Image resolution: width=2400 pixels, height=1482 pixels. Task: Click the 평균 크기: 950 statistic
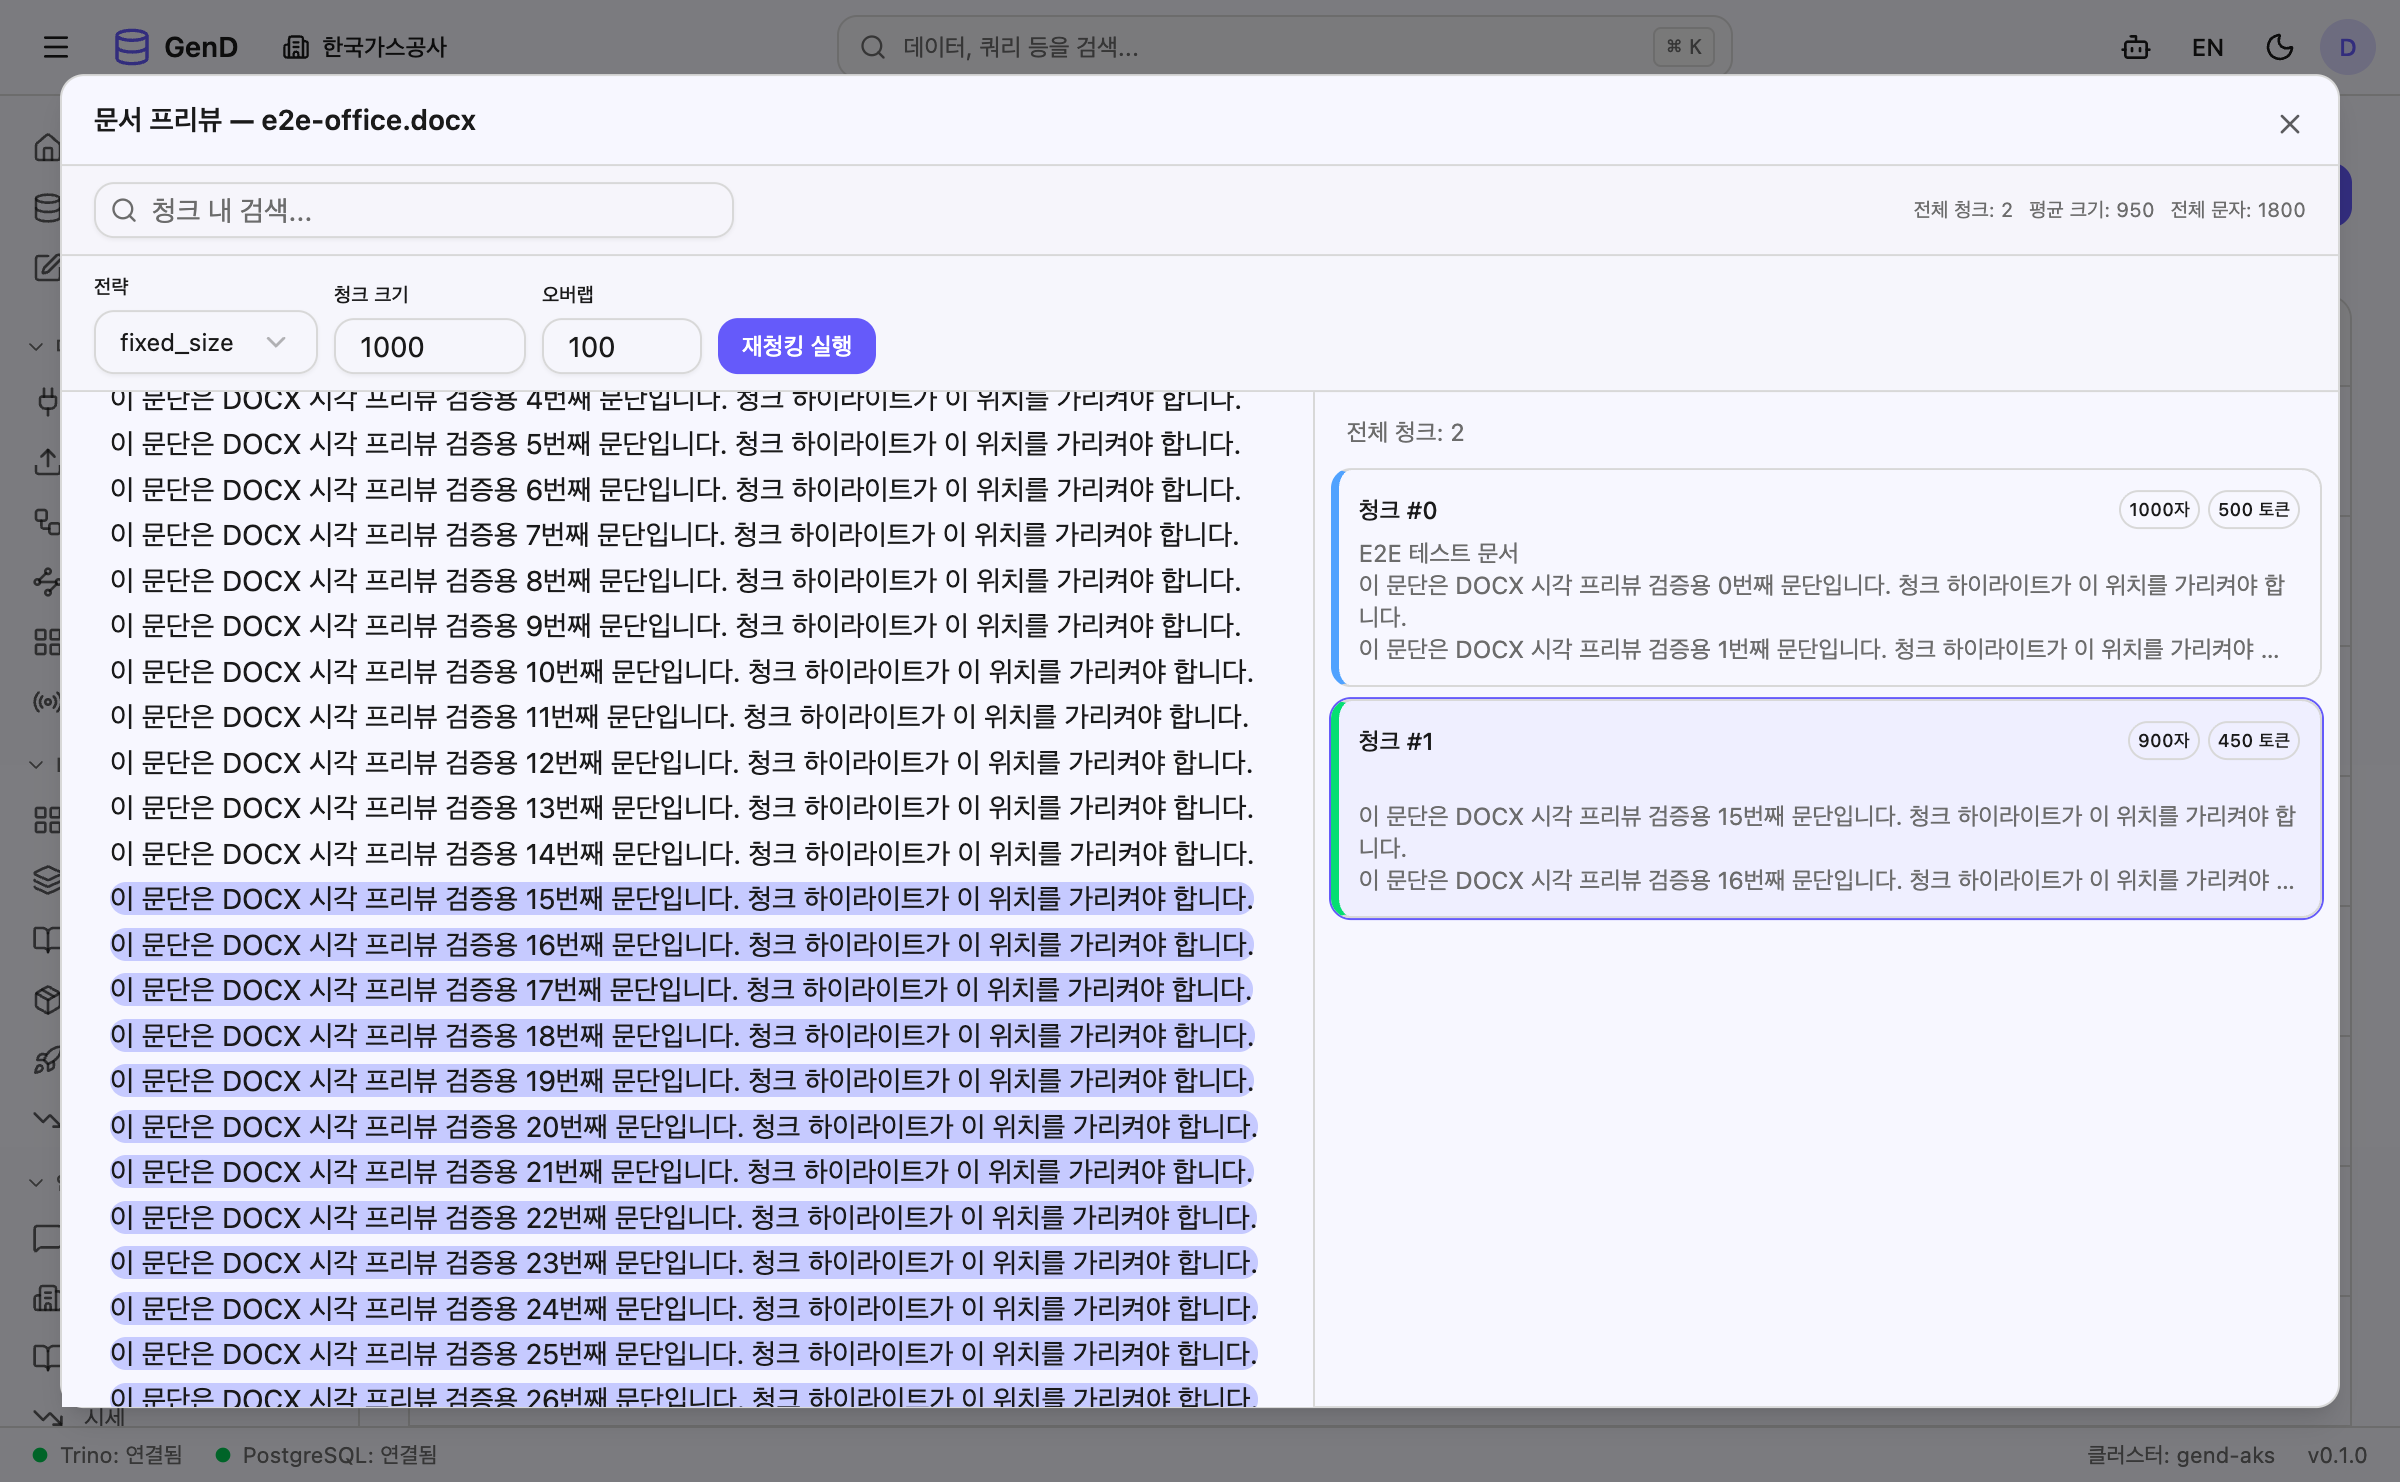2091,210
